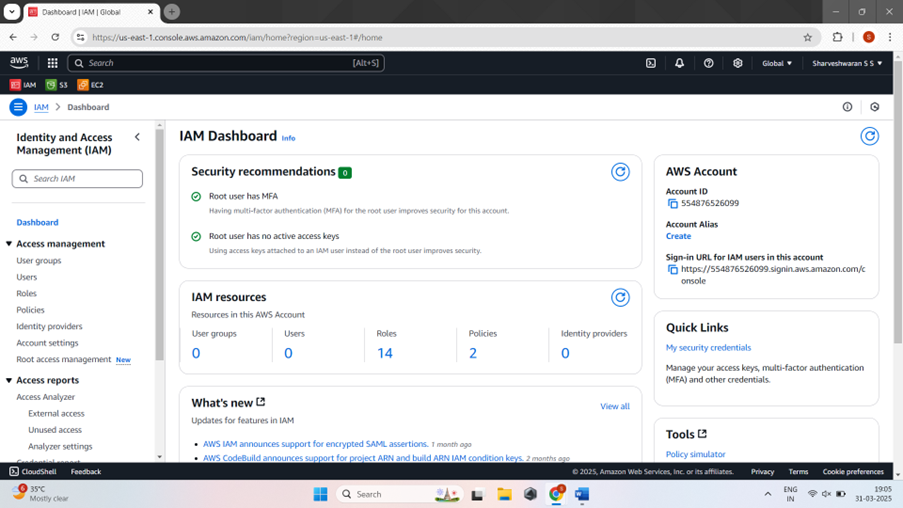Open the browser tab search dropdown

click(x=12, y=12)
